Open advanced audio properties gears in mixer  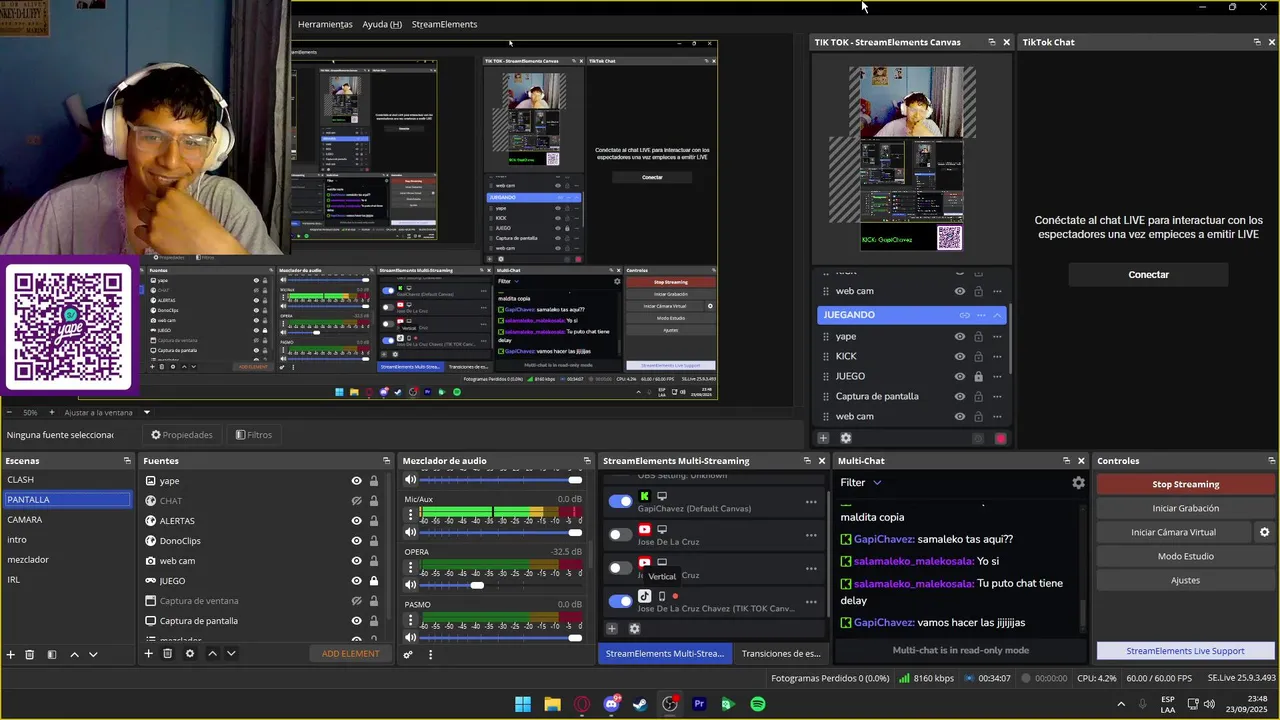pyautogui.click(x=408, y=655)
